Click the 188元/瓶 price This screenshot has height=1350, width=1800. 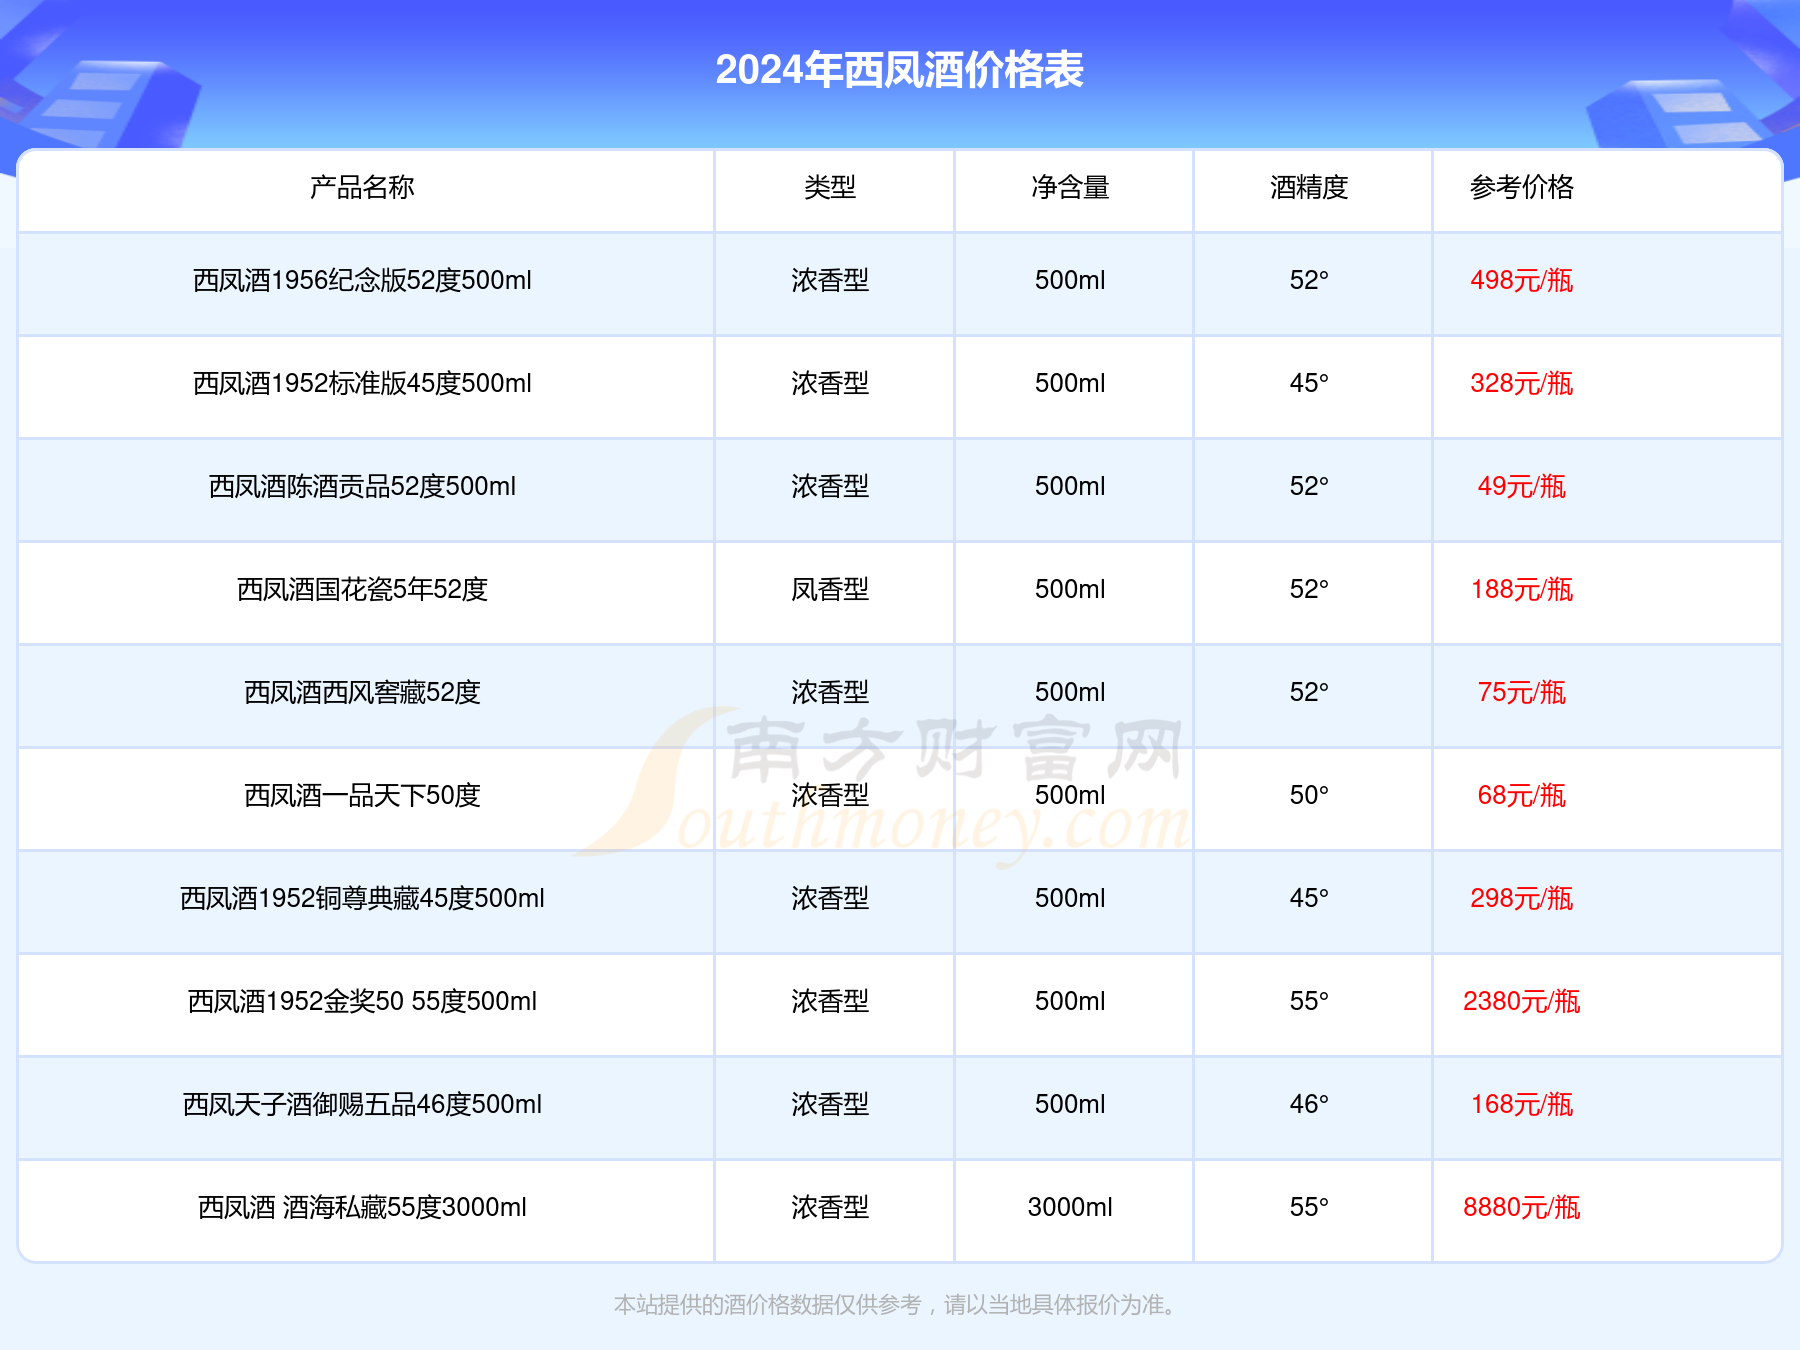(x=1522, y=589)
